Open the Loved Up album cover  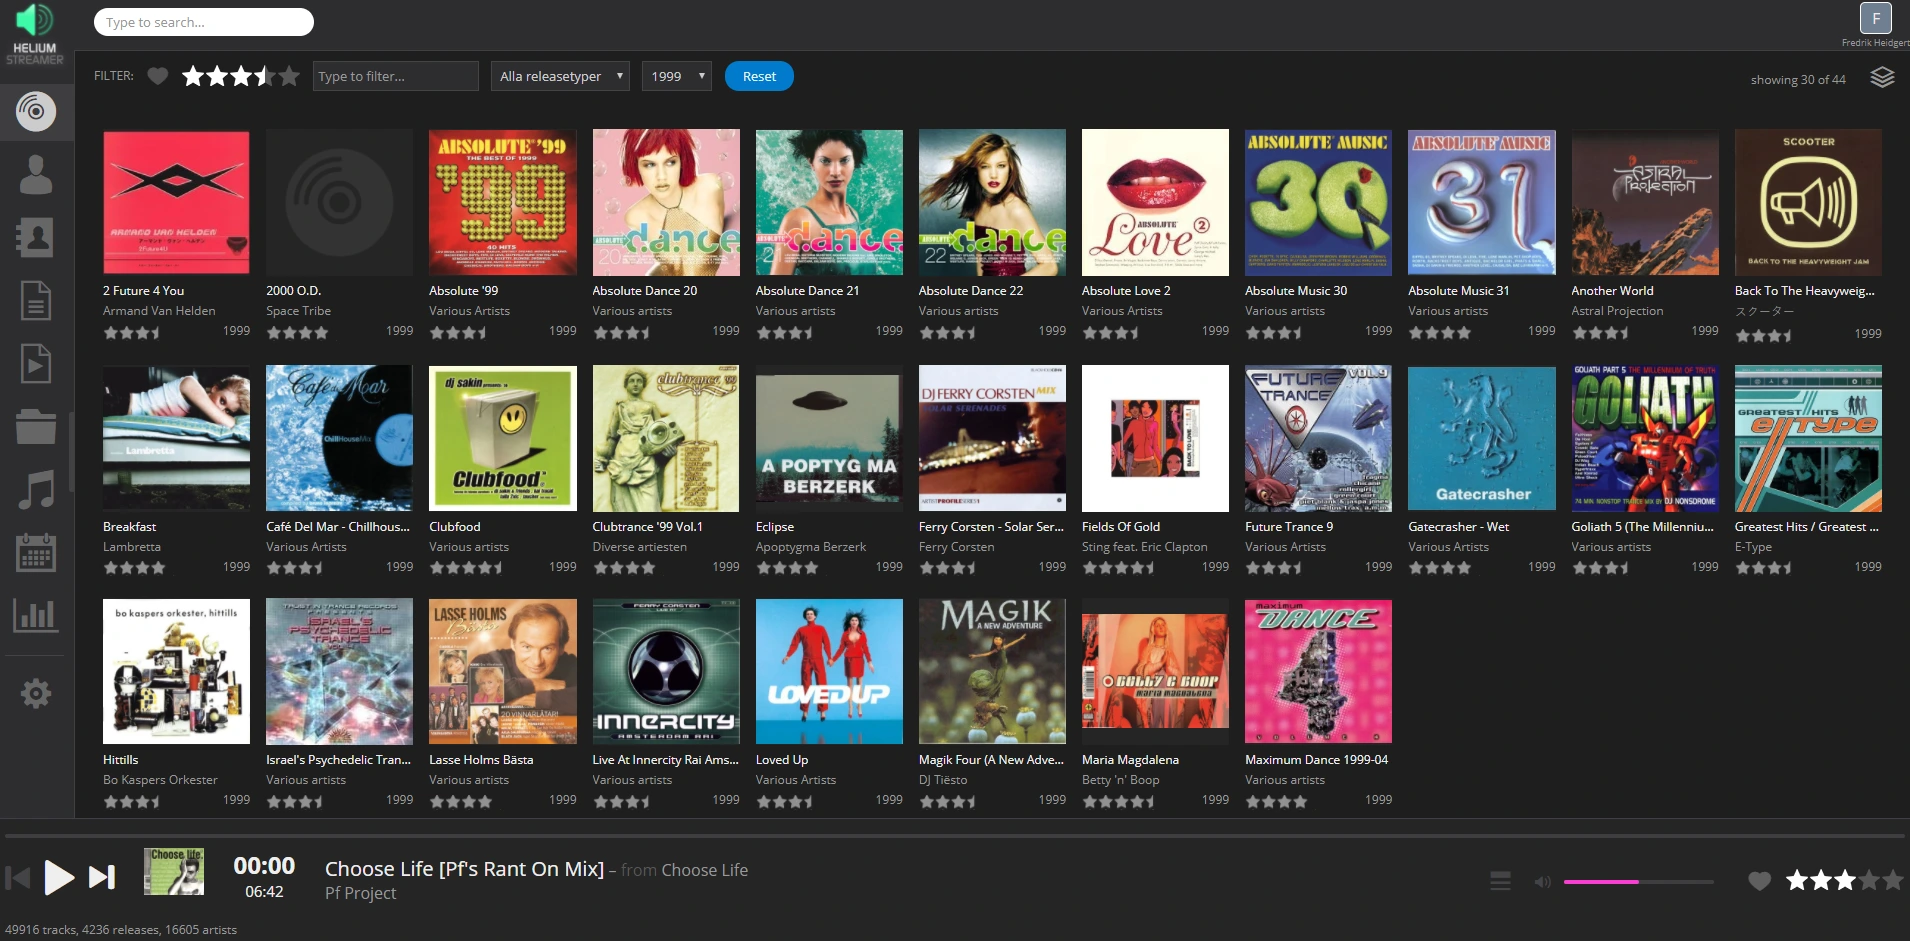[x=829, y=672]
